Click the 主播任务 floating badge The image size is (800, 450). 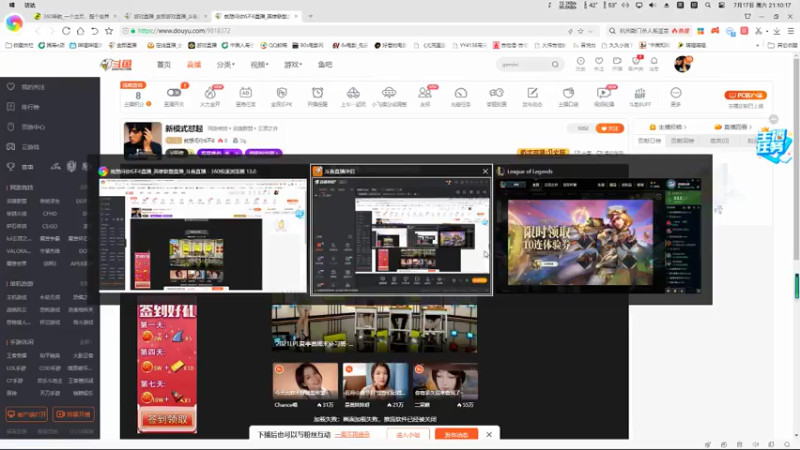coord(774,144)
